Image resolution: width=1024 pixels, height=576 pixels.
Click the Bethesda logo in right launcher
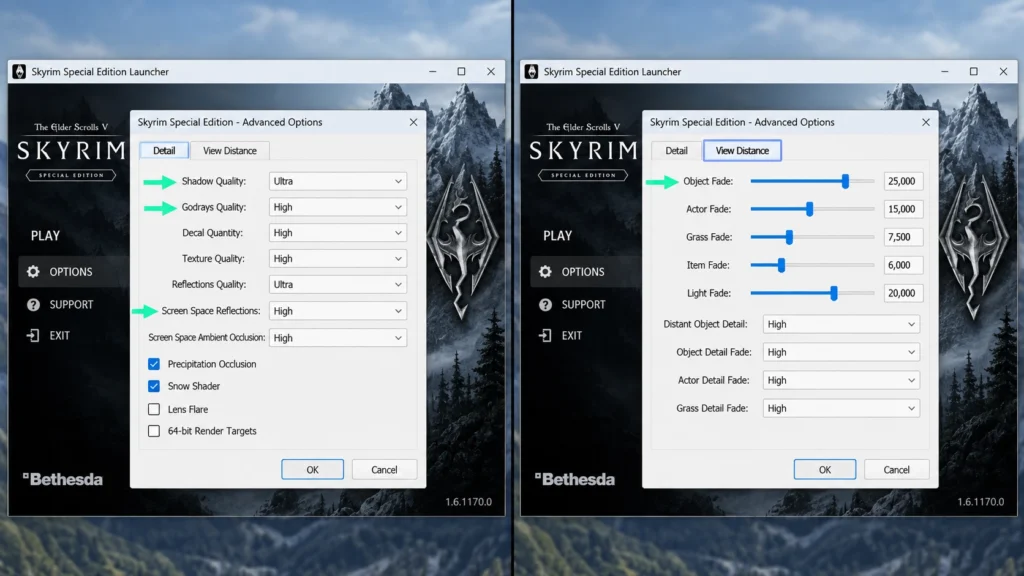tap(575, 479)
